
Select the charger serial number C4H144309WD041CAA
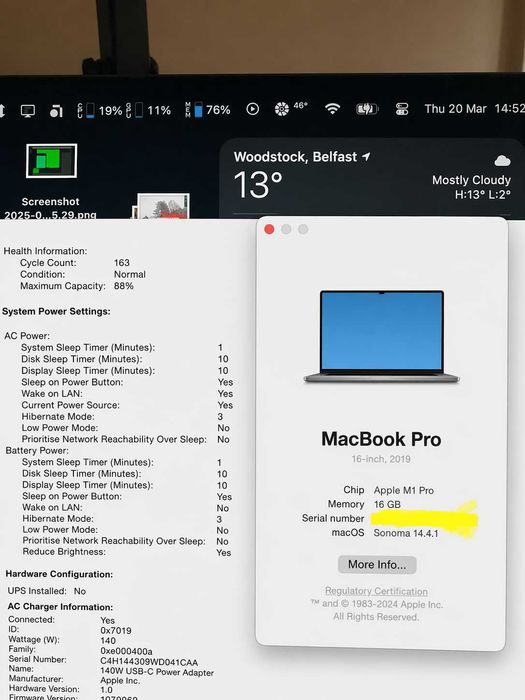tap(149, 662)
